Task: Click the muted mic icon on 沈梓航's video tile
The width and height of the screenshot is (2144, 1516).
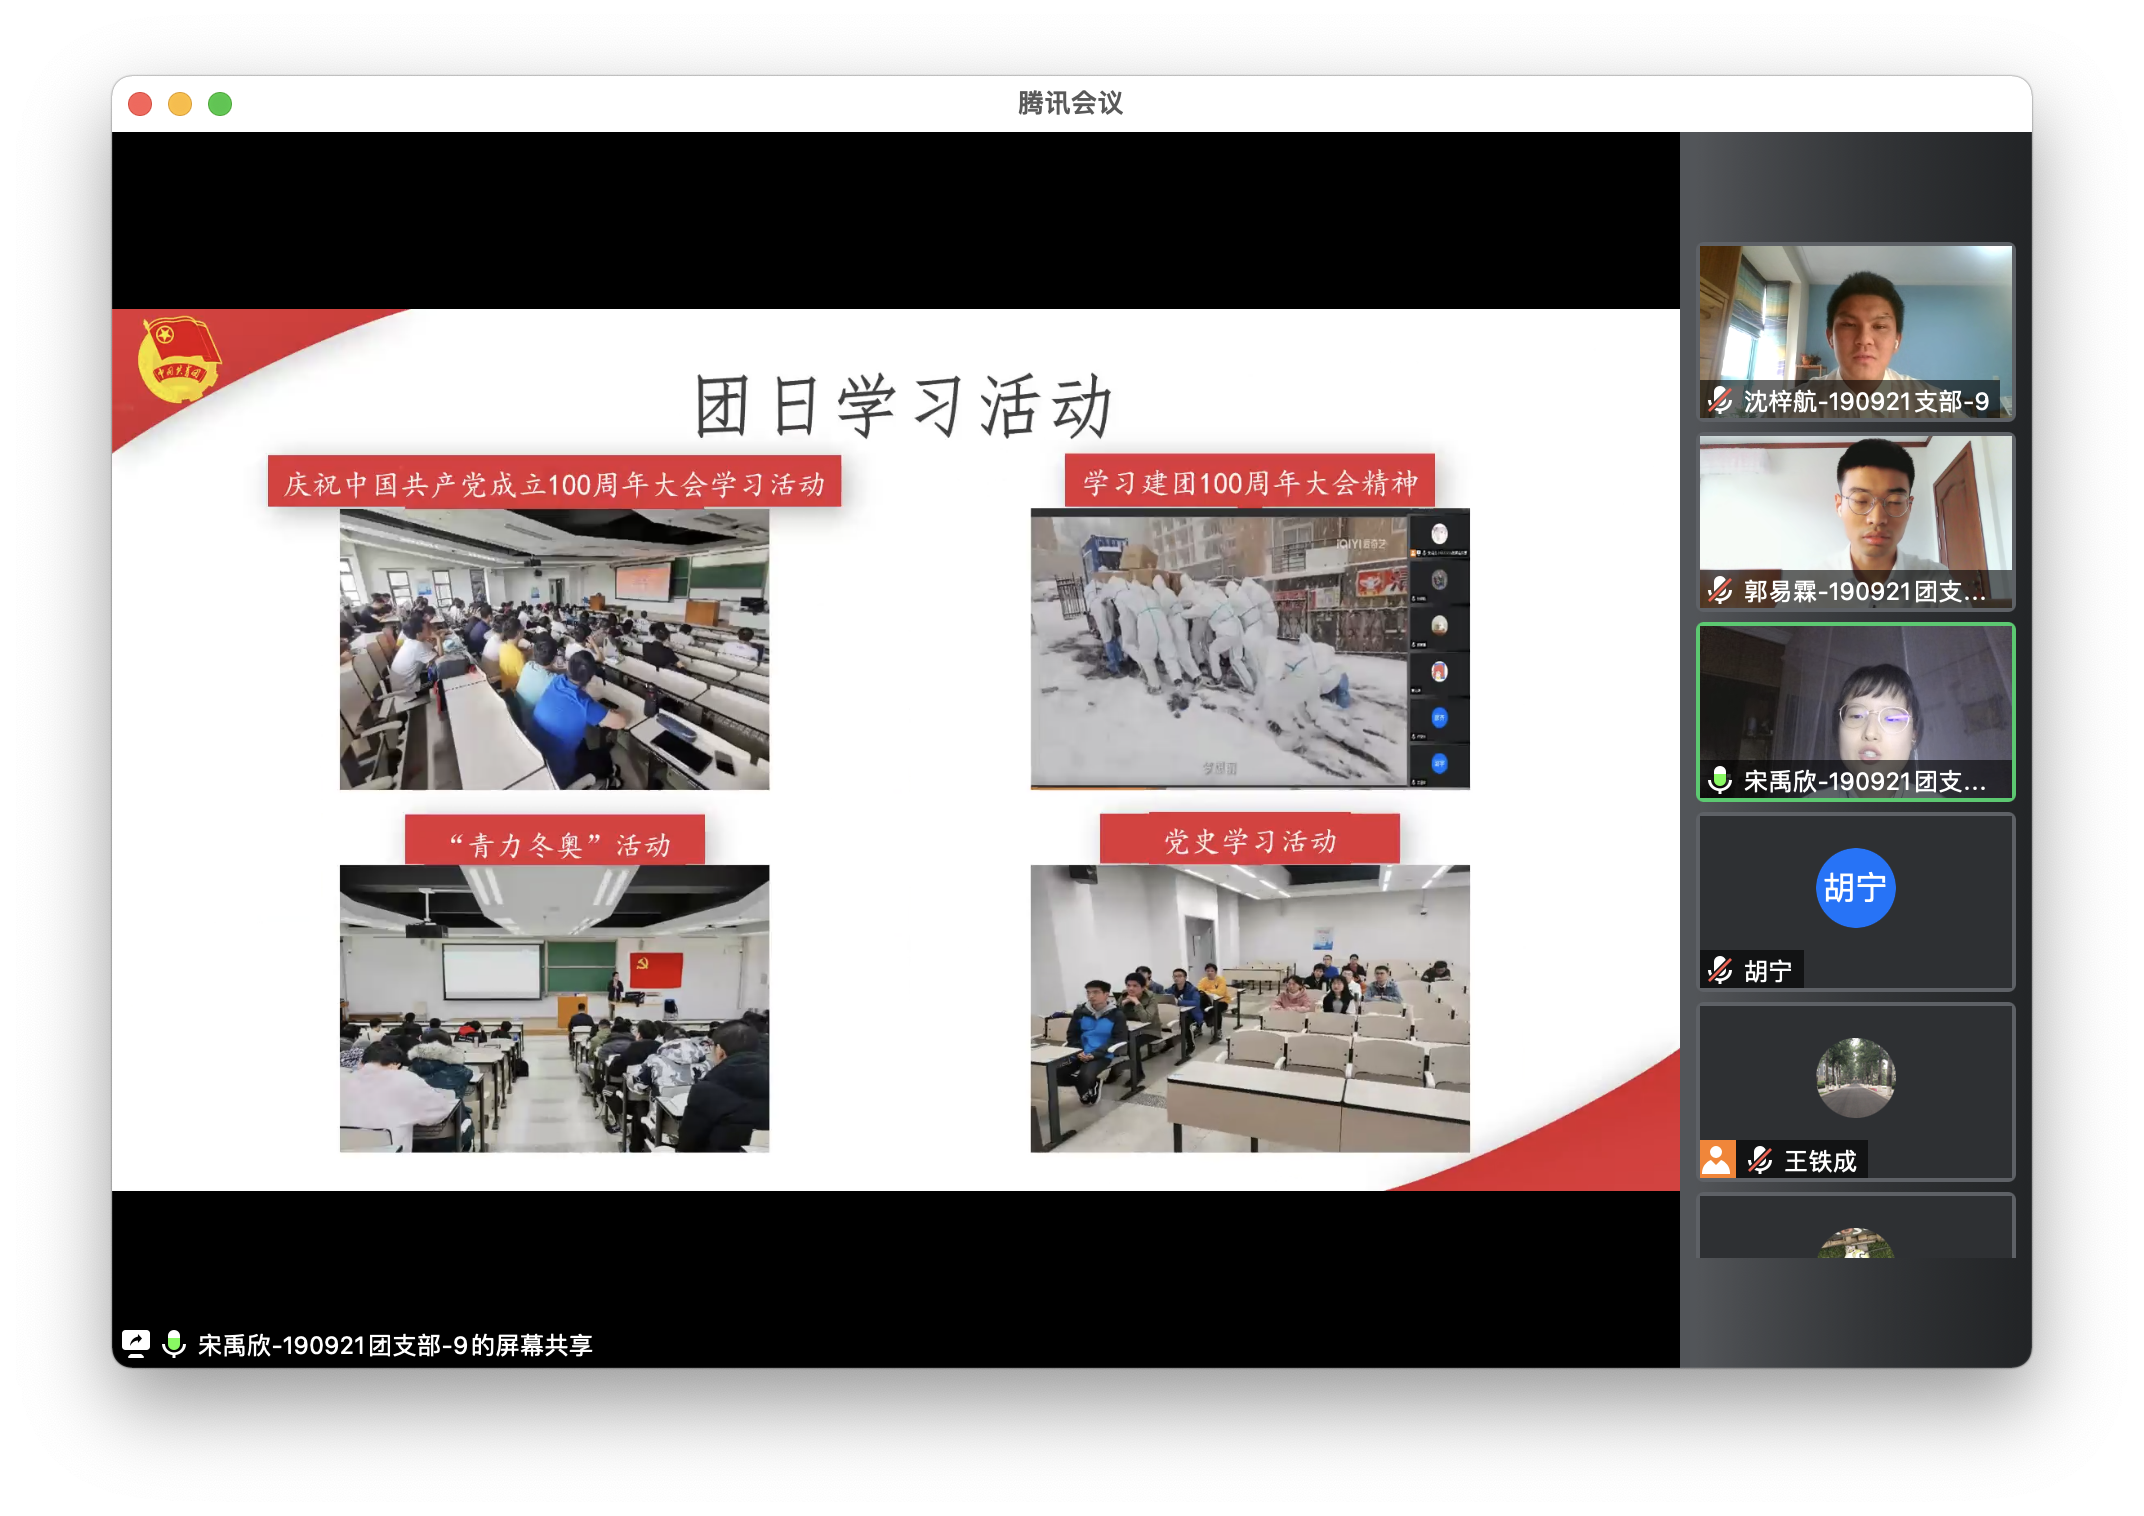Action: pyautogui.click(x=1720, y=401)
